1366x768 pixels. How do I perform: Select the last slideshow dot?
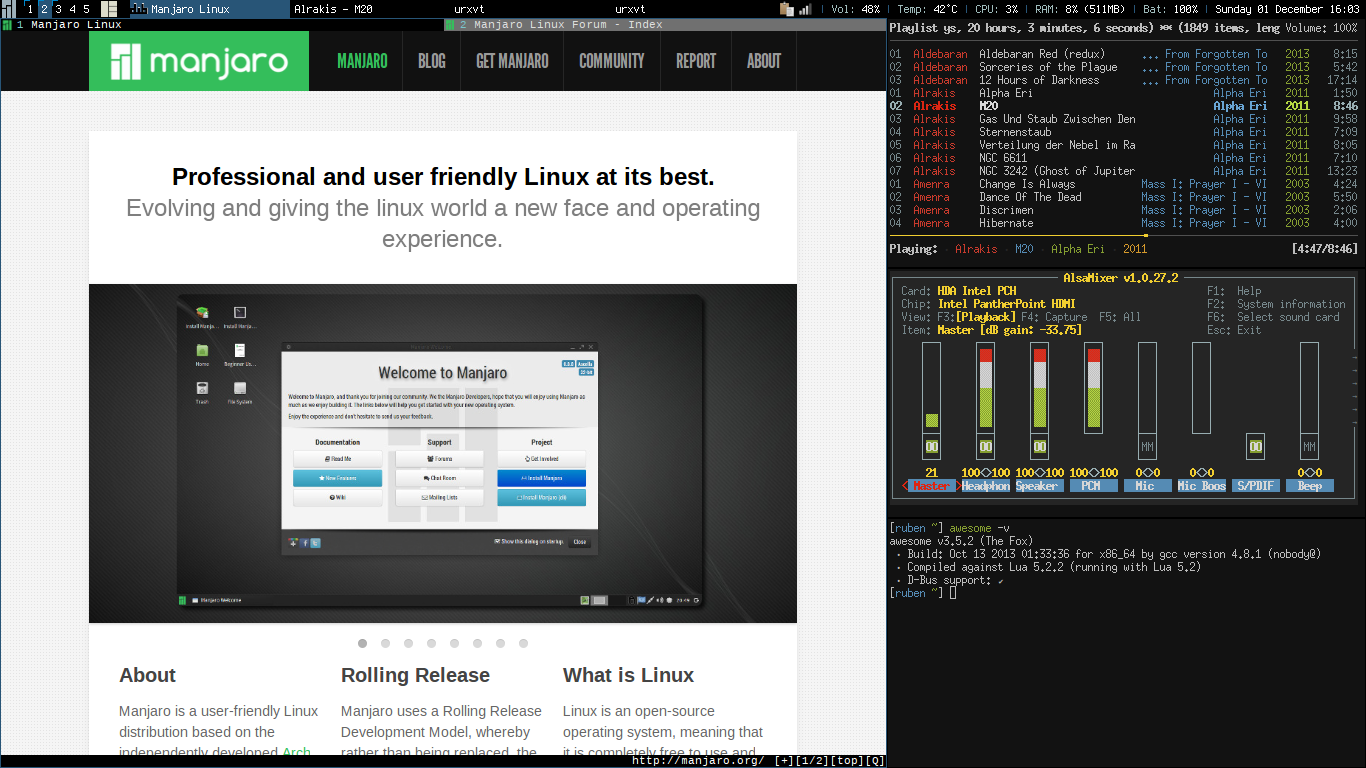point(523,643)
